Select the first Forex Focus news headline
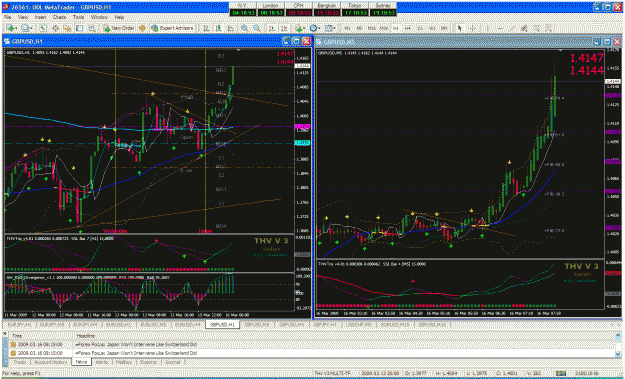The width and height of the screenshot is (625, 379). [x=136, y=344]
